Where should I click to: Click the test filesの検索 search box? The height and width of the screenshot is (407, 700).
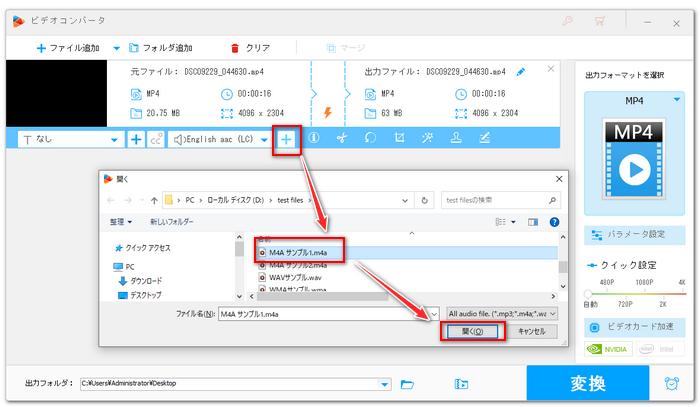[x=501, y=200]
